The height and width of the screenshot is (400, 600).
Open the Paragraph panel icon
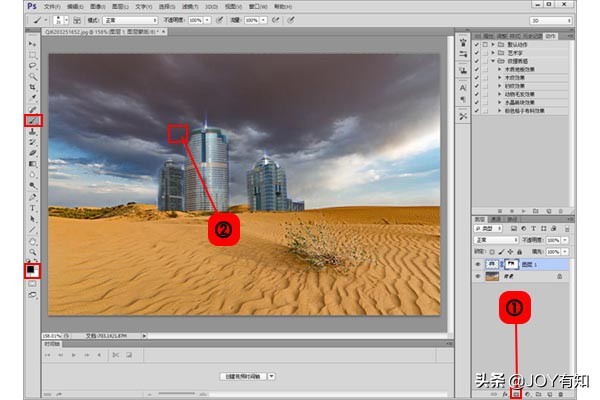(463, 100)
